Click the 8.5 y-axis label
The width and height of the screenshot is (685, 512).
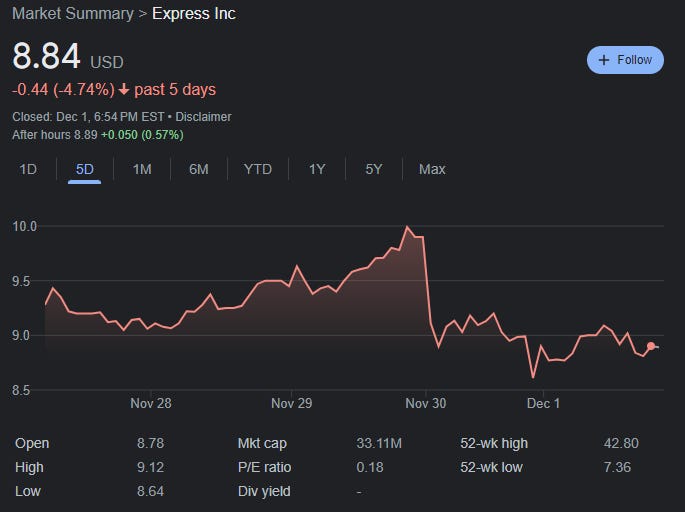click(21, 390)
